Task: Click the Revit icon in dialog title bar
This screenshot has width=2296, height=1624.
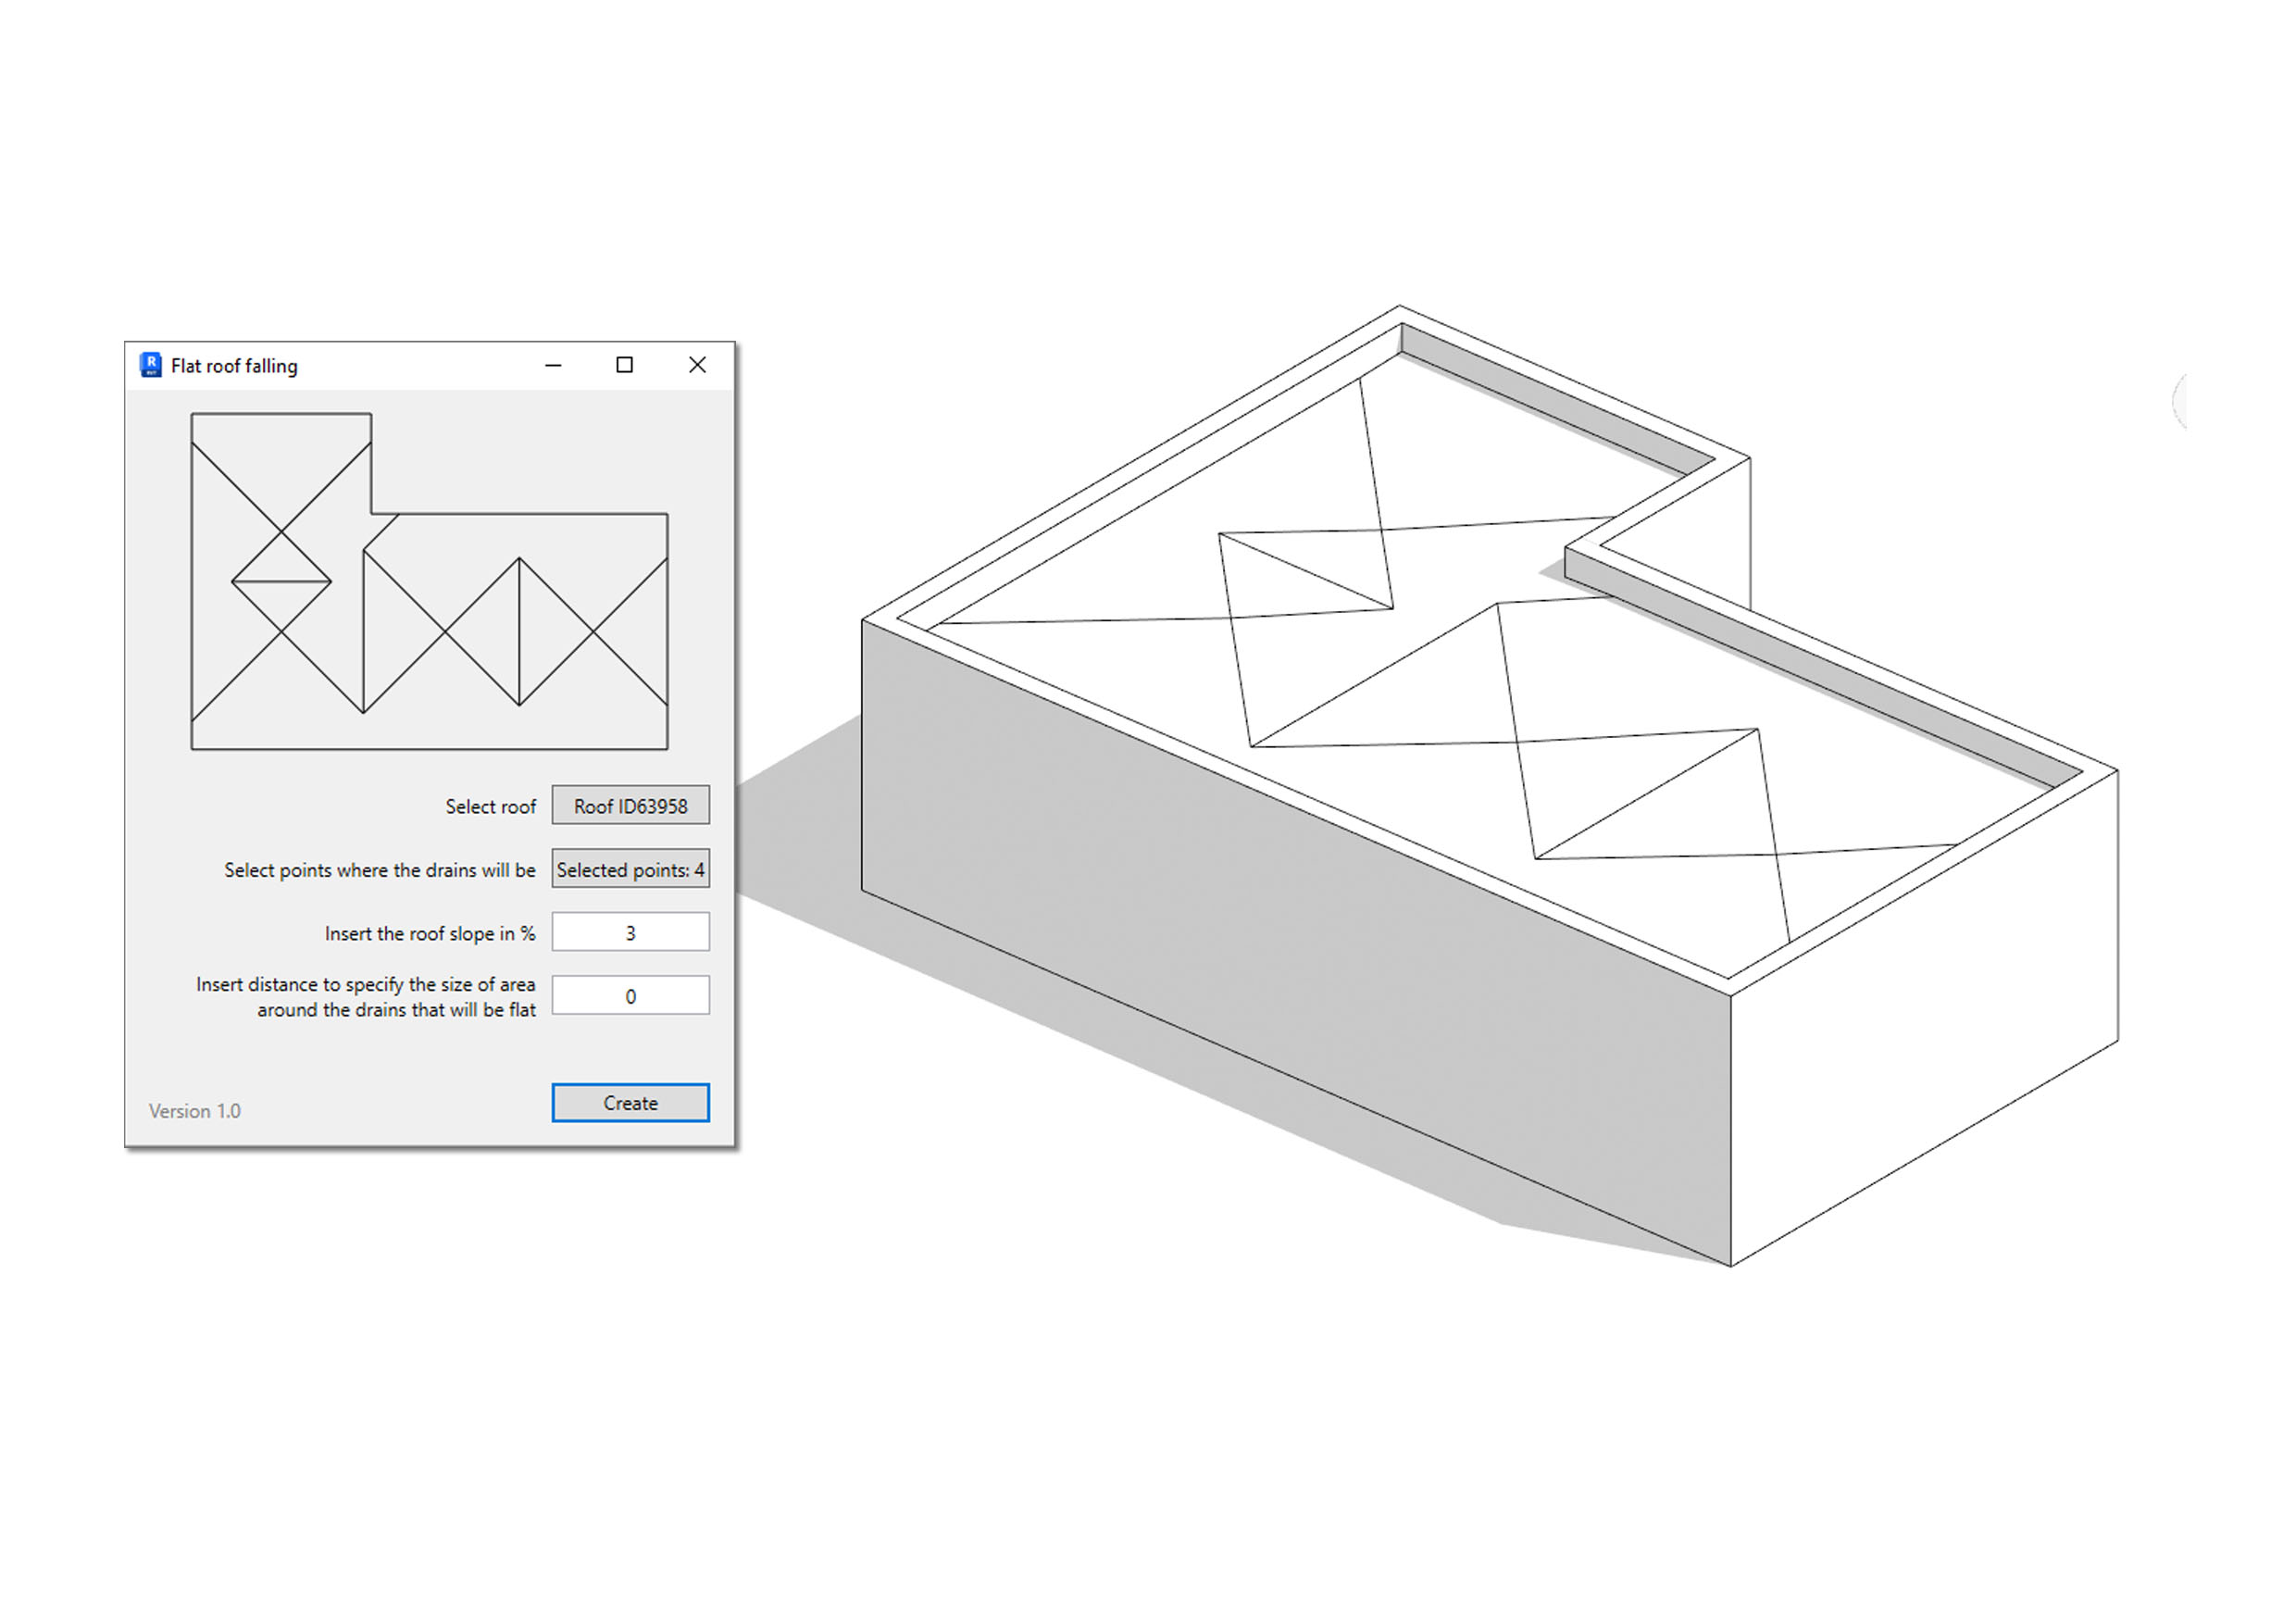Action: 151,365
